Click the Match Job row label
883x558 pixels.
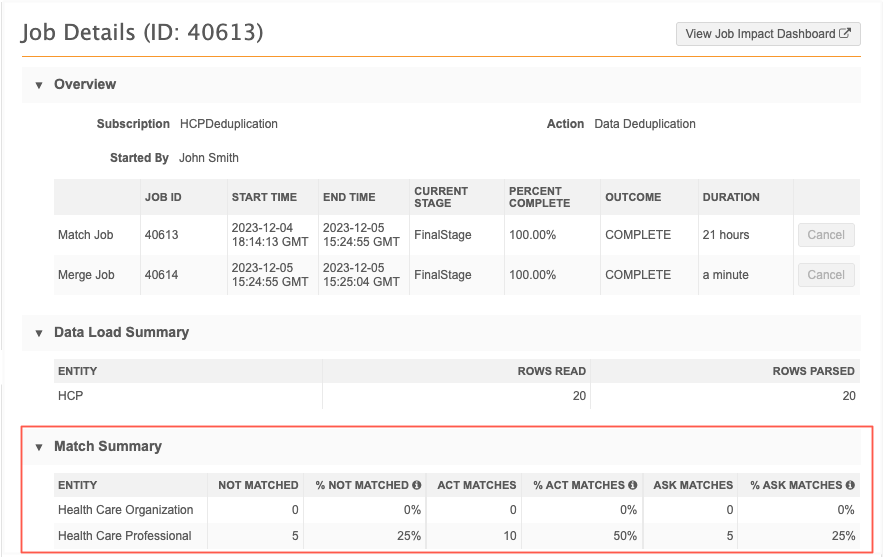tap(85, 235)
